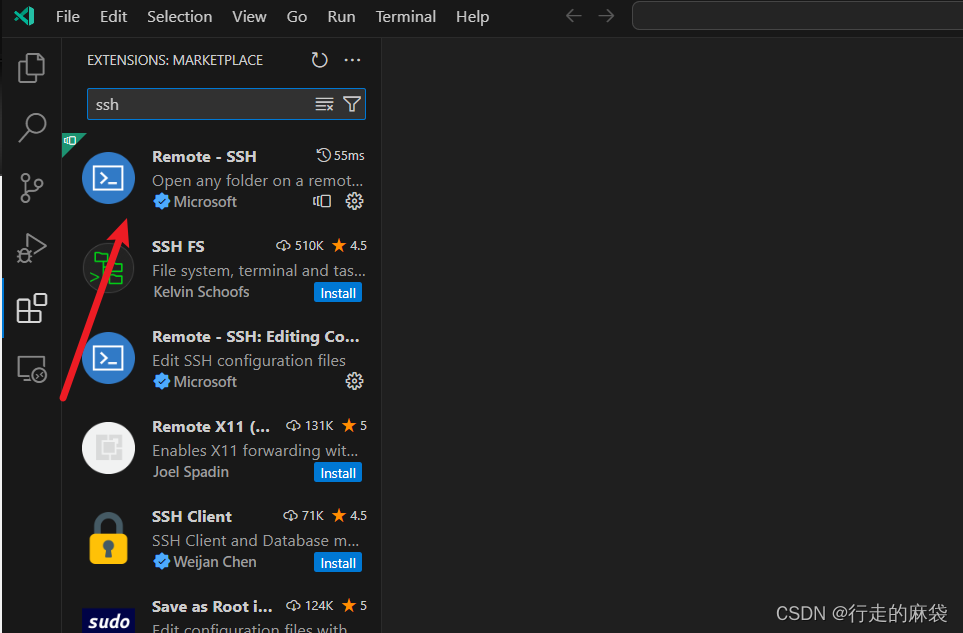Open the Run menu
The width and height of the screenshot is (963, 633).
(341, 17)
